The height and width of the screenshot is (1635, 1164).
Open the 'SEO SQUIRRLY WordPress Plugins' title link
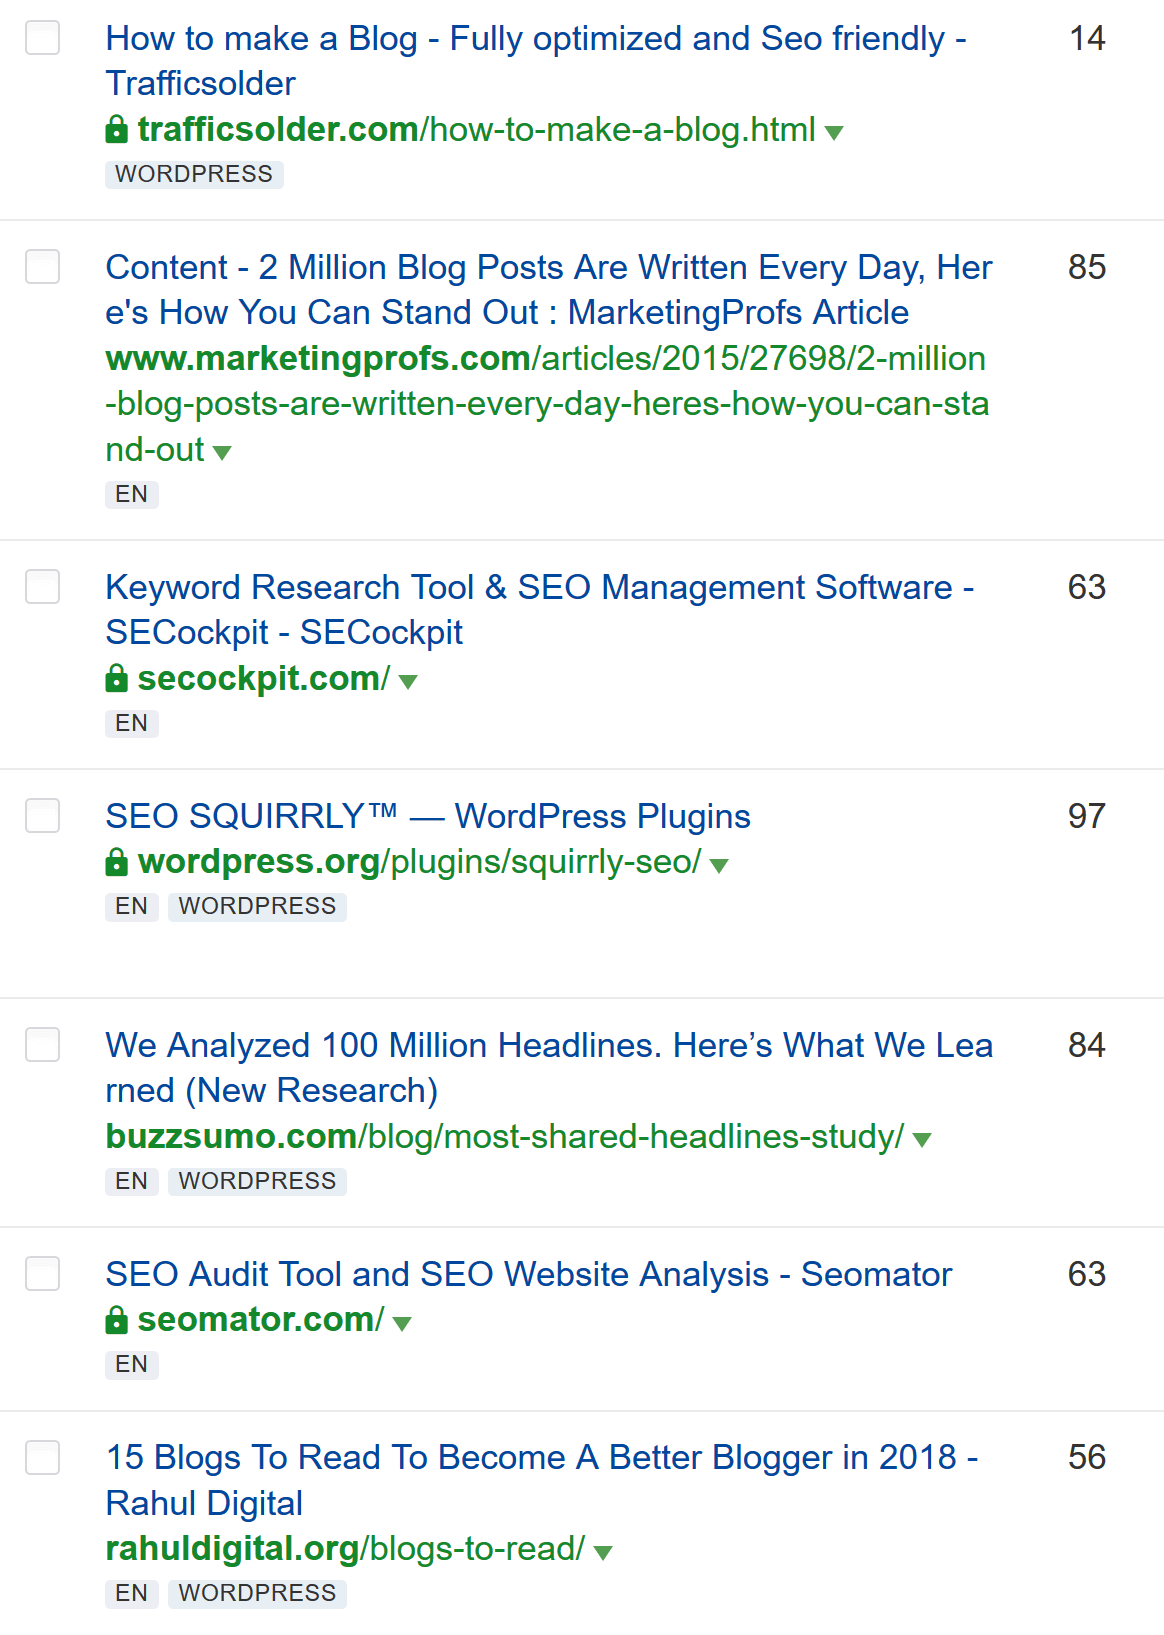point(428,816)
